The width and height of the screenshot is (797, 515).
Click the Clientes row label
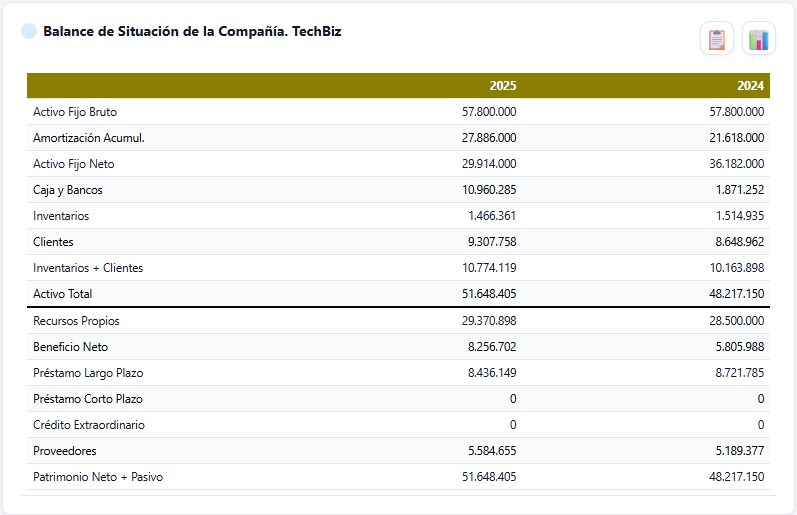point(53,241)
